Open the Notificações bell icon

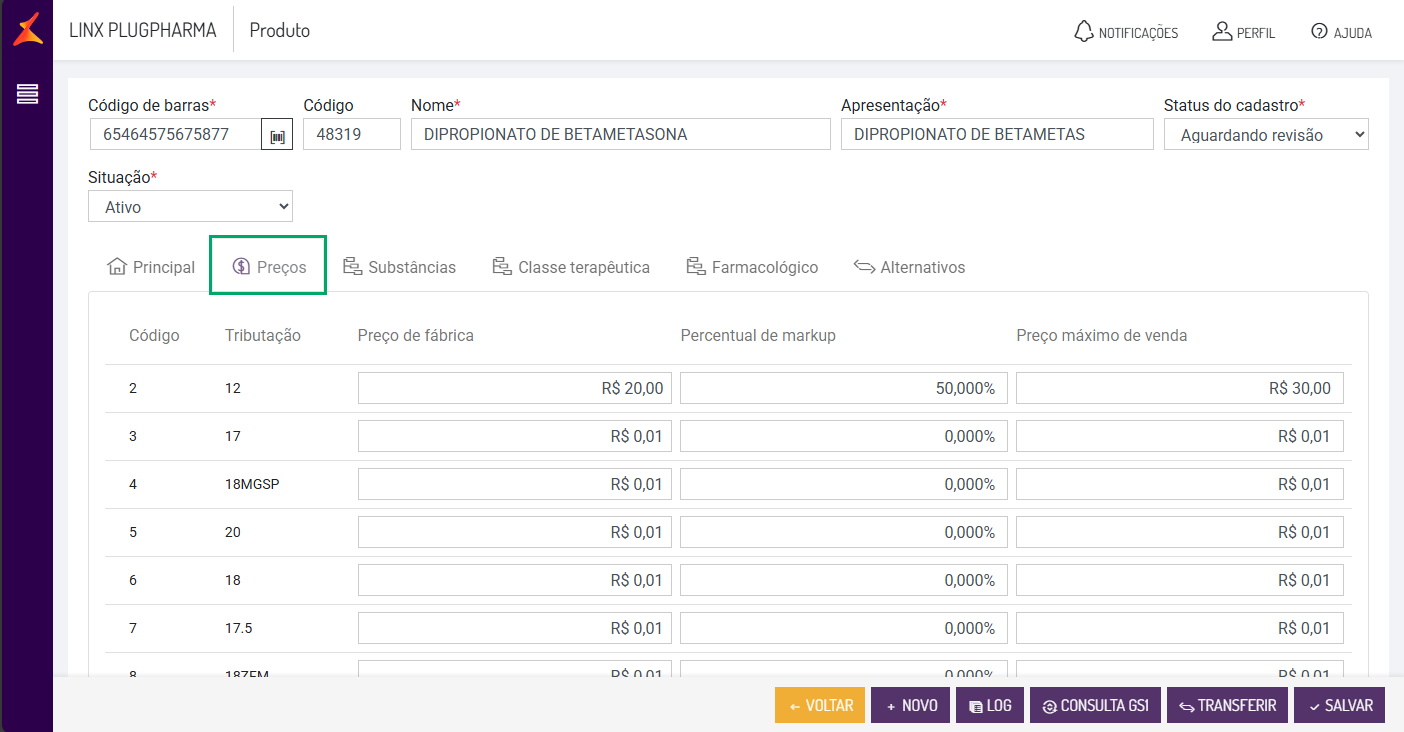pos(1084,32)
